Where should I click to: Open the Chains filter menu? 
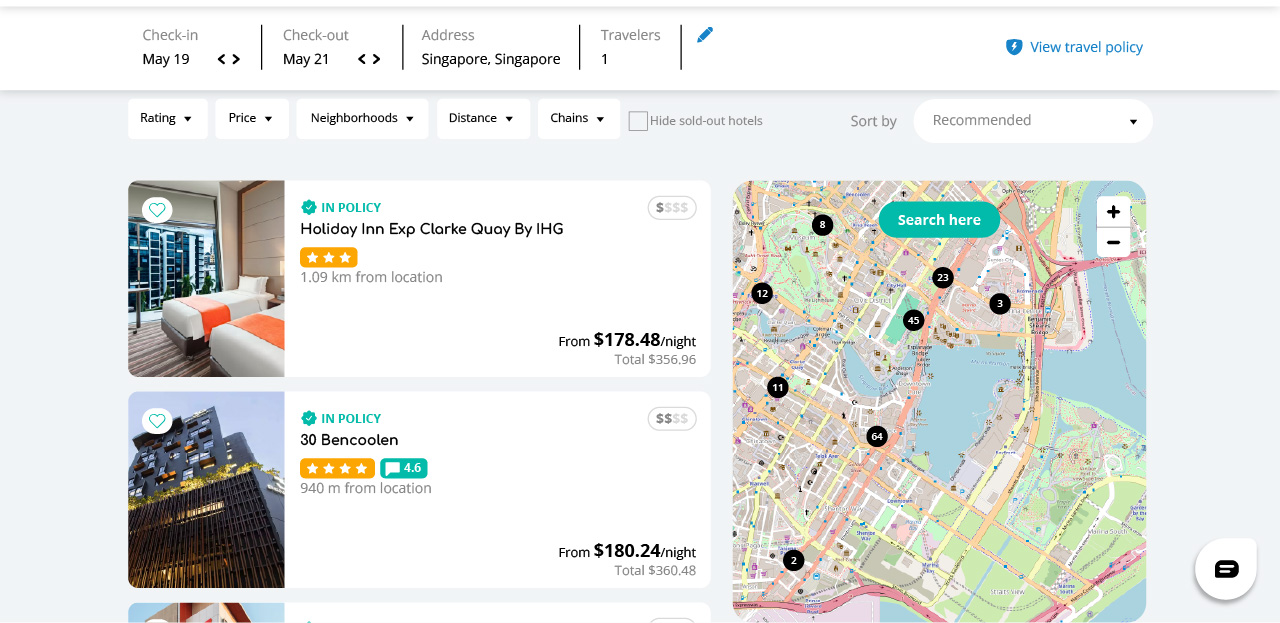(578, 118)
